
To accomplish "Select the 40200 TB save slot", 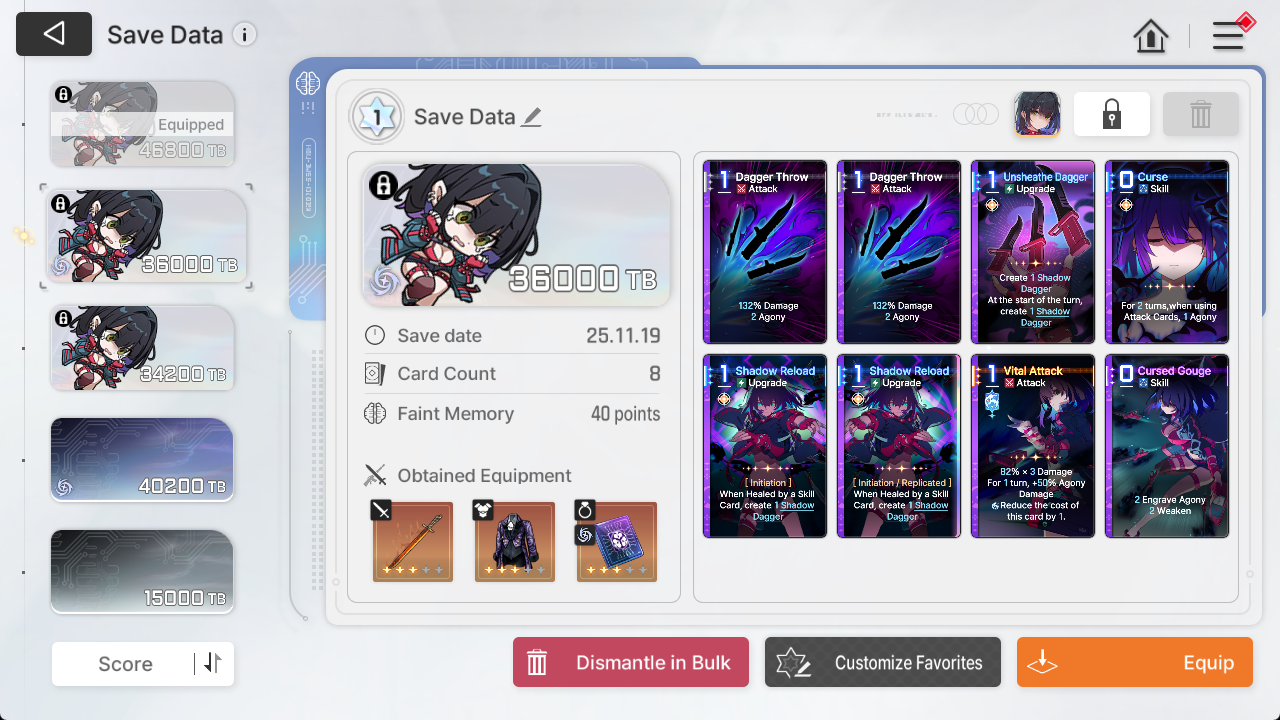I will [x=142, y=459].
